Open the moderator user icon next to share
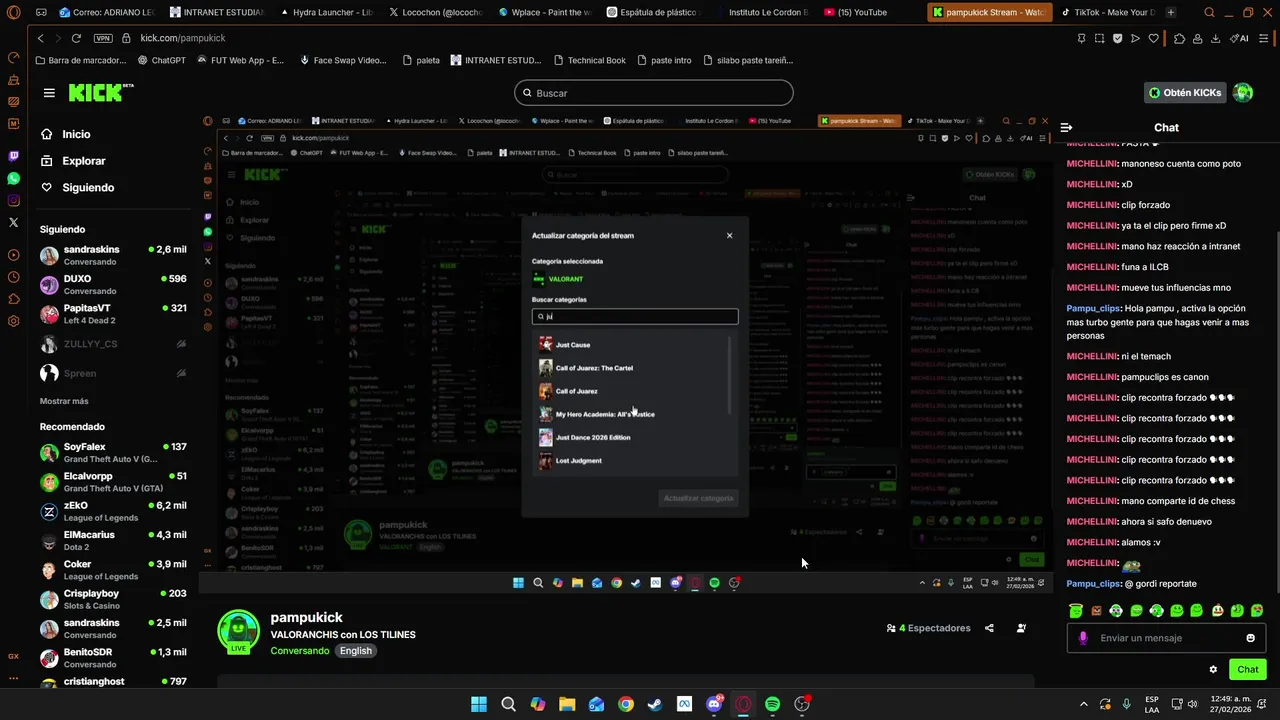 pyautogui.click(x=1021, y=628)
